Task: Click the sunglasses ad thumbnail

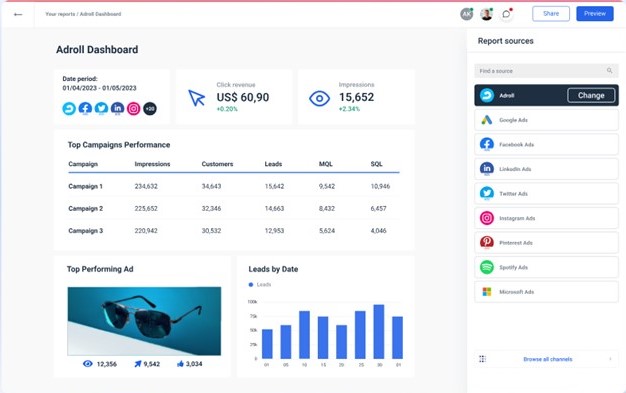Action: tap(144, 321)
